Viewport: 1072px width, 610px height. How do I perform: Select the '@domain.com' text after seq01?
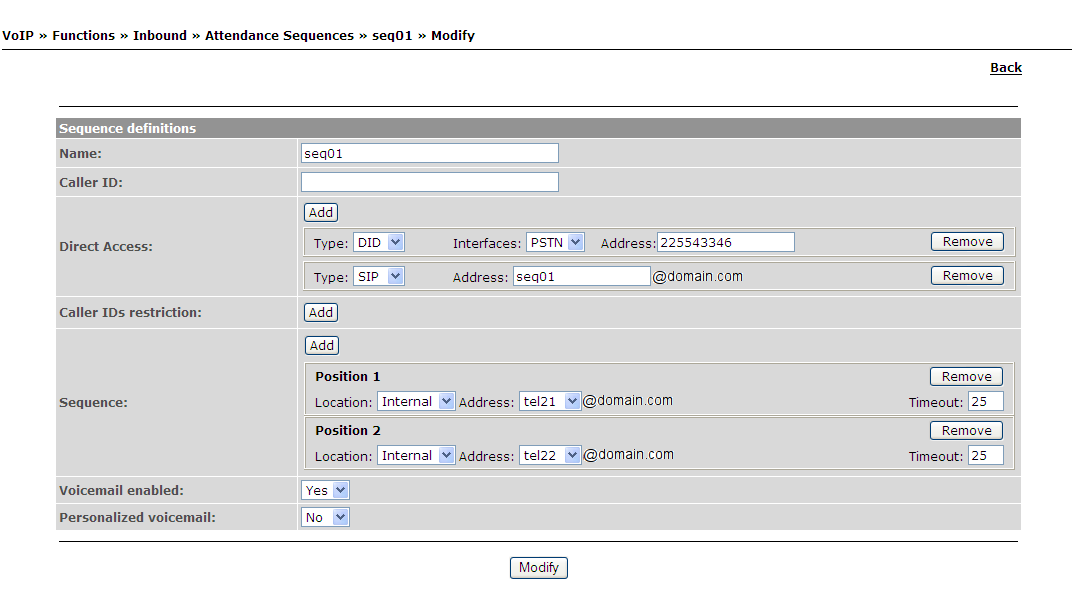tap(697, 276)
